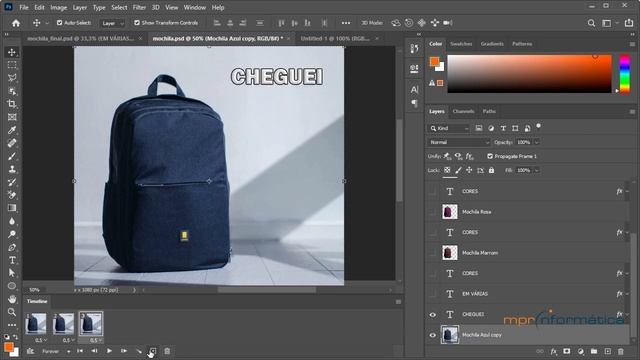Show the EM VÁRIAS text layer
The height and width of the screenshot is (360, 640).
433,294
